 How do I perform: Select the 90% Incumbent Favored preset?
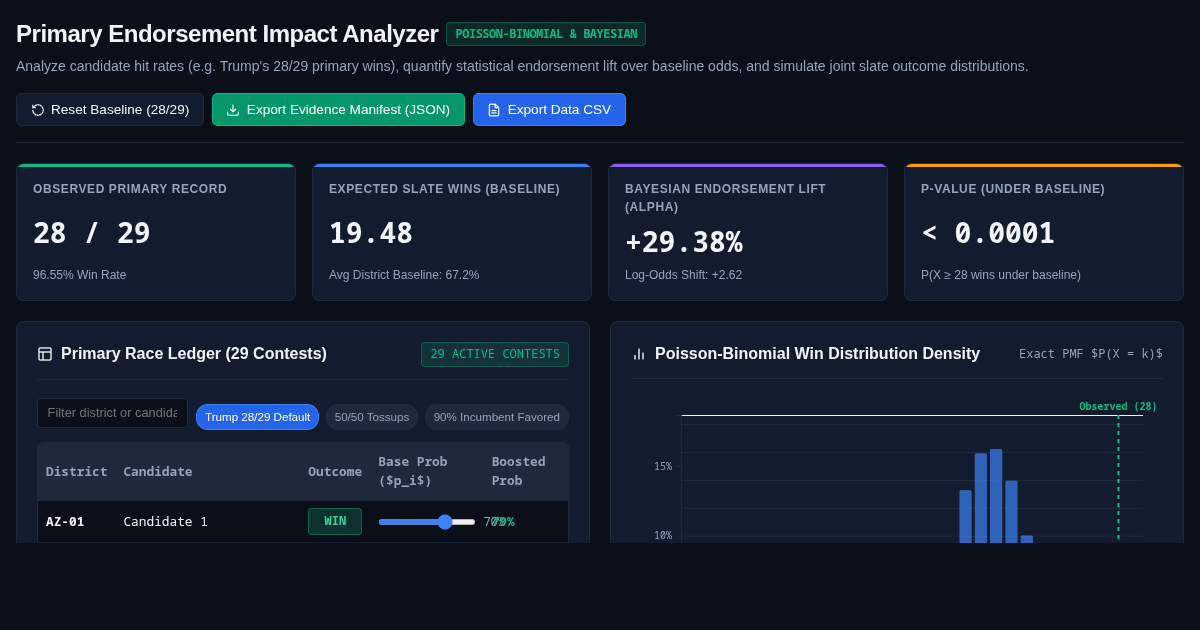click(x=497, y=417)
